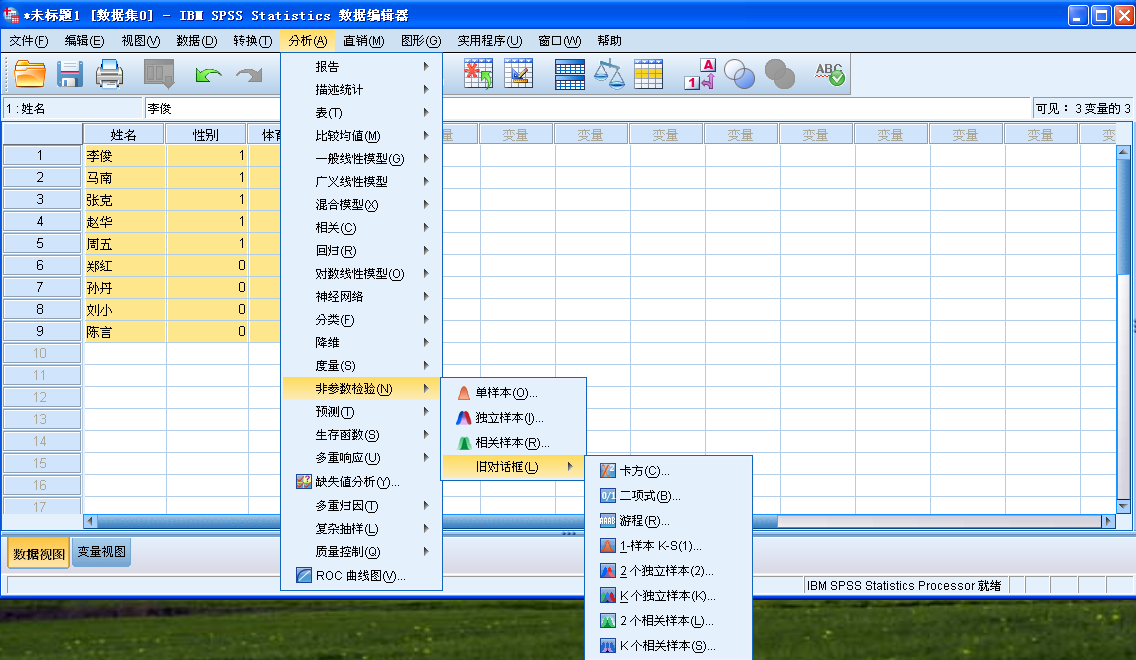
Task: Click the Insert Cases toolbar icon
Action: (x=478, y=74)
